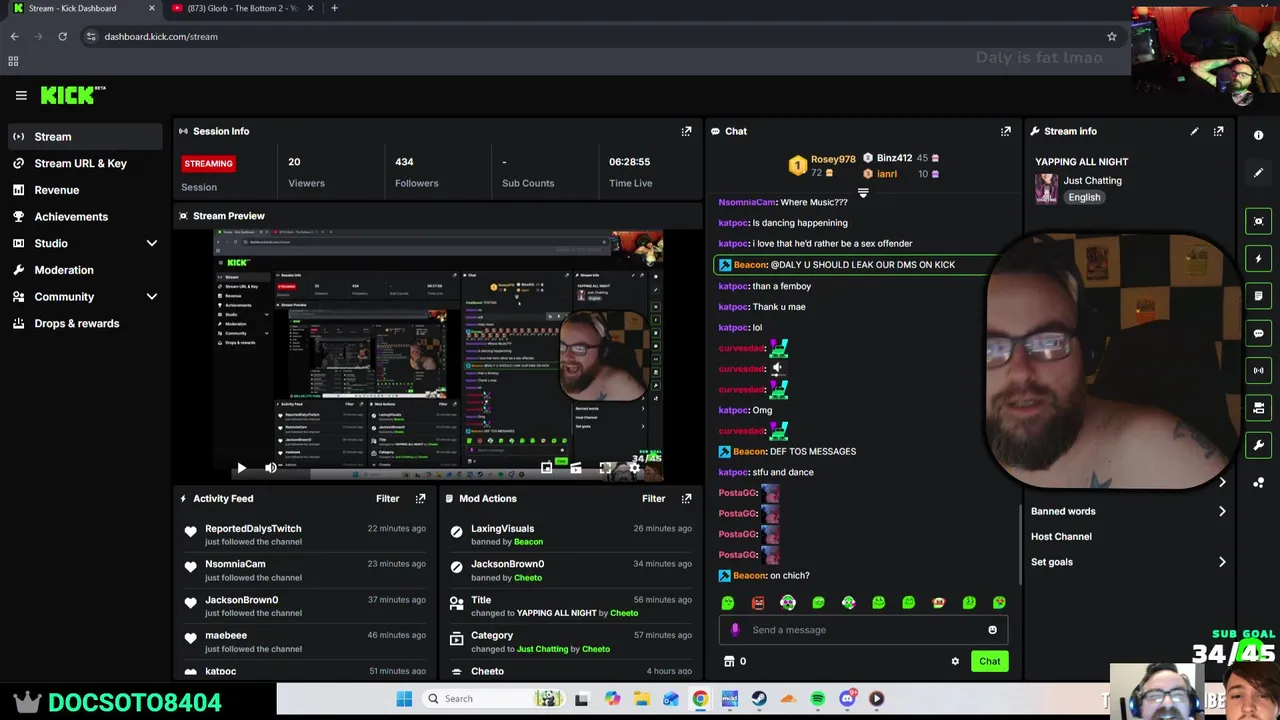Open Steam from the taskbar

(x=759, y=699)
